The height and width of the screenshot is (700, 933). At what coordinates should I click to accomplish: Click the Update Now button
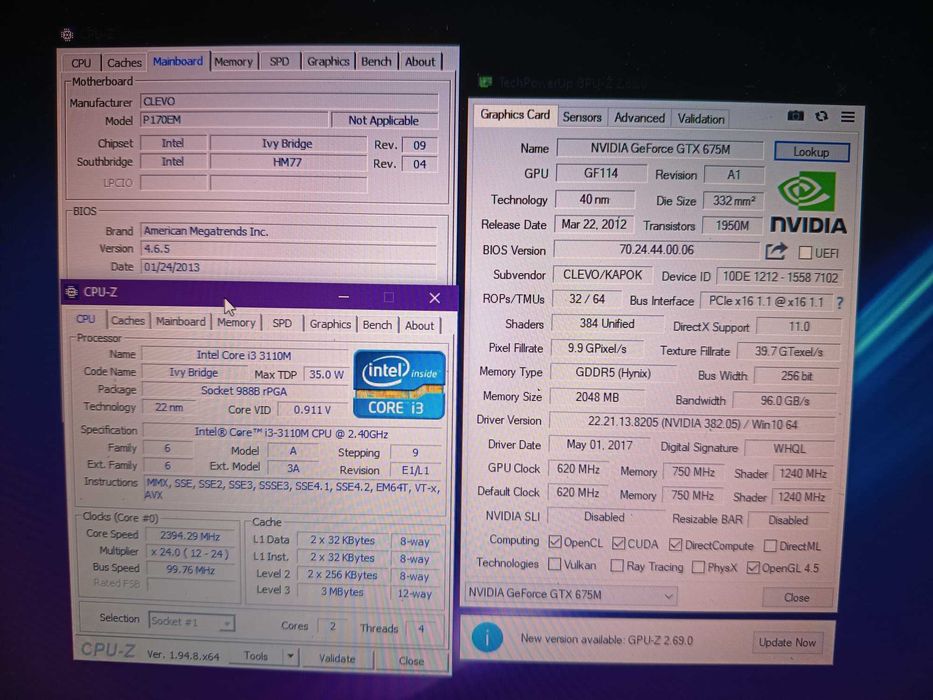(x=787, y=642)
